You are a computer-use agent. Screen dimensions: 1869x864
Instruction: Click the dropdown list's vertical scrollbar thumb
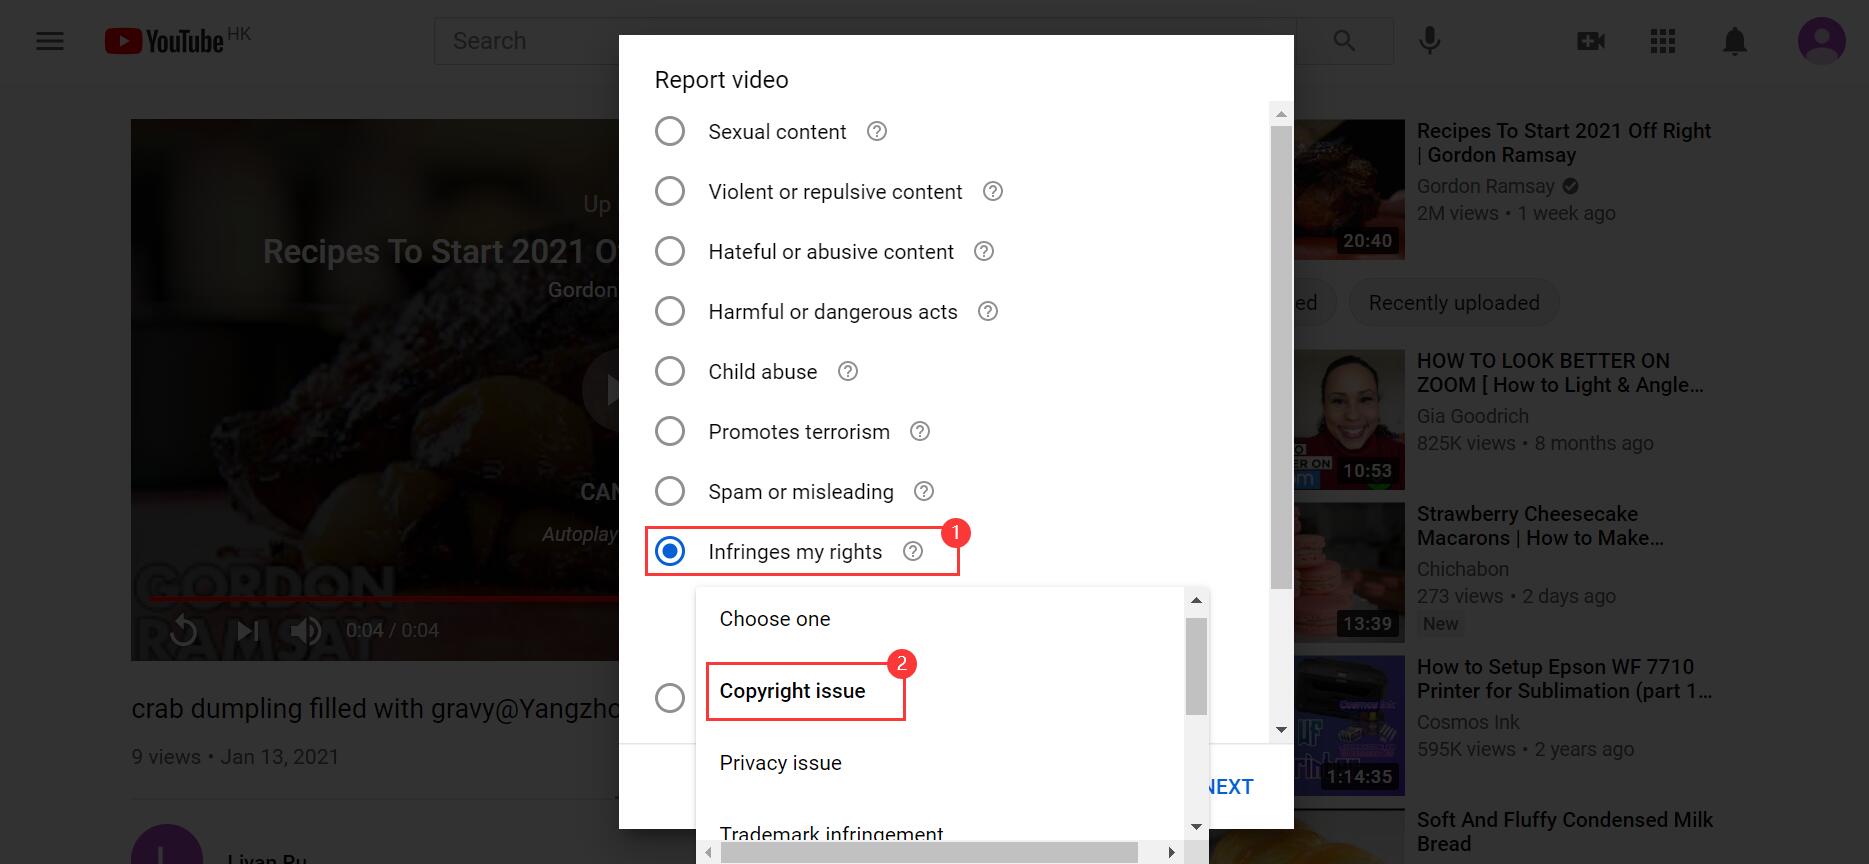click(x=1196, y=666)
